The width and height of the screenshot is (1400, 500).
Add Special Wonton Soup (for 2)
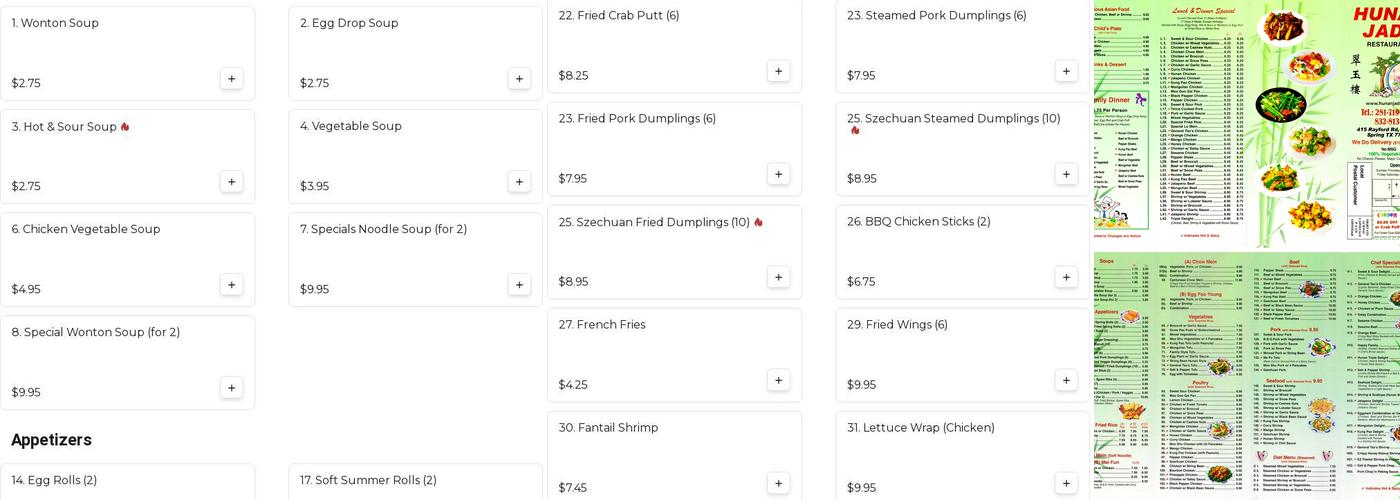(x=231, y=388)
